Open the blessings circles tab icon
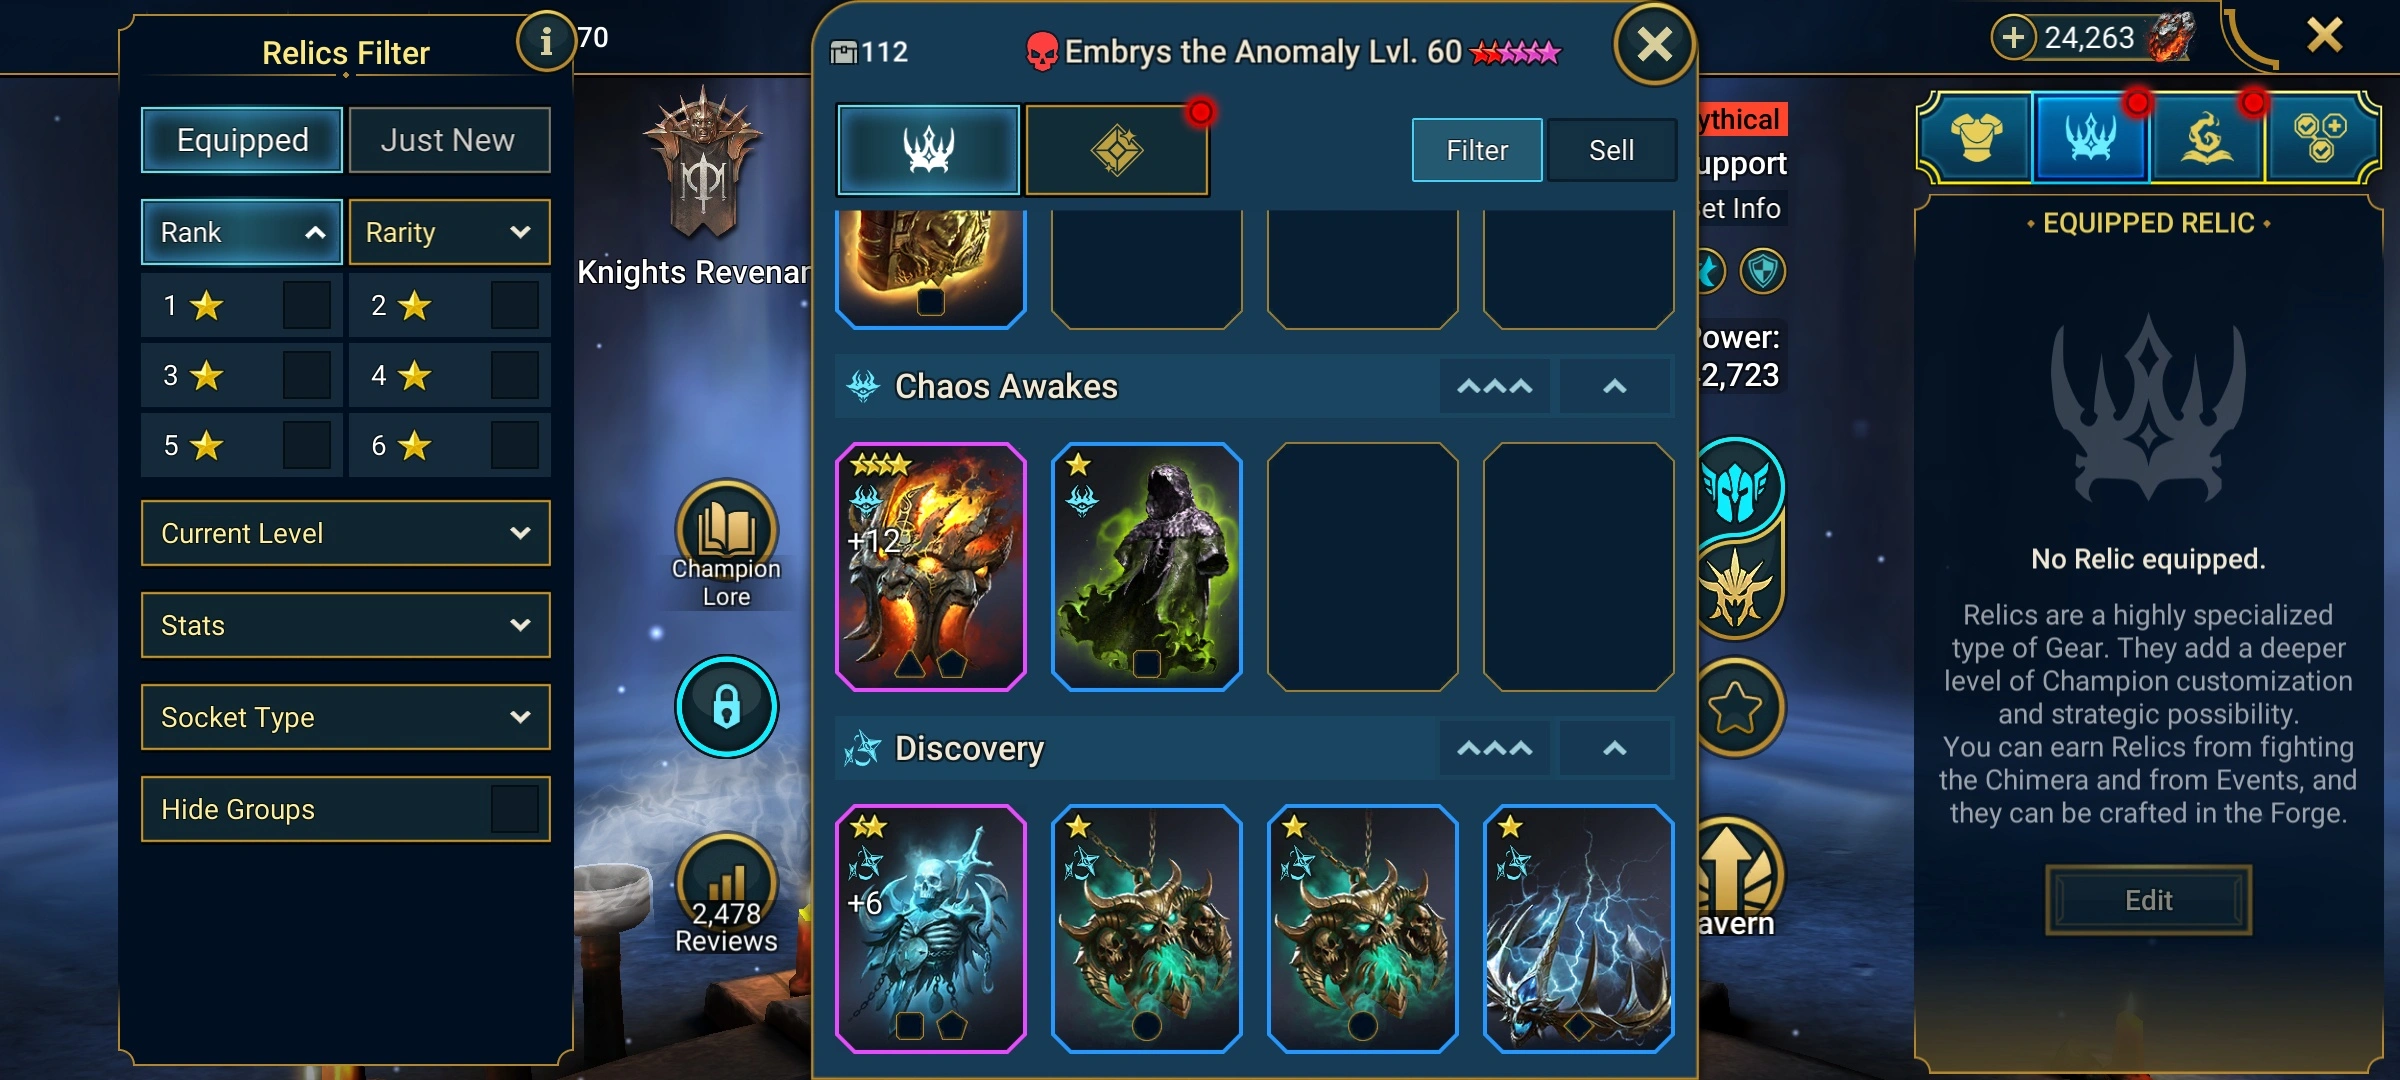This screenshot has width=2400, height=1080. click(x=2320, y=139)
